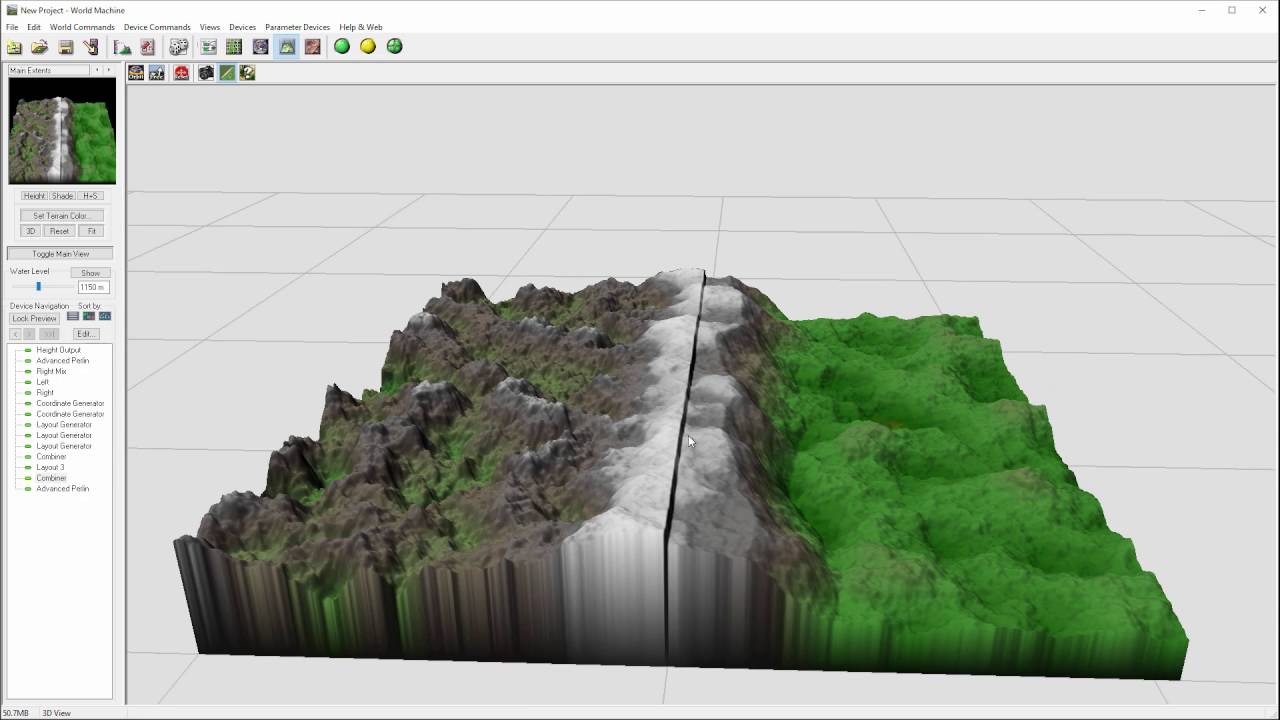Toggle the 3D preview button
1280x720 pixels.
30,231
